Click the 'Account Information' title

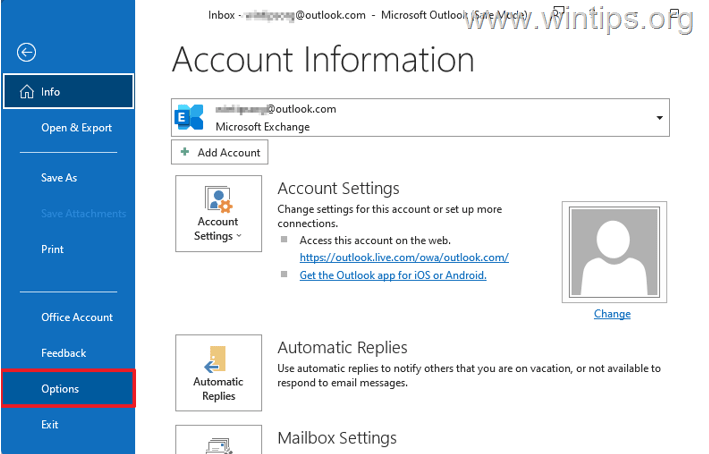(323, 60)
